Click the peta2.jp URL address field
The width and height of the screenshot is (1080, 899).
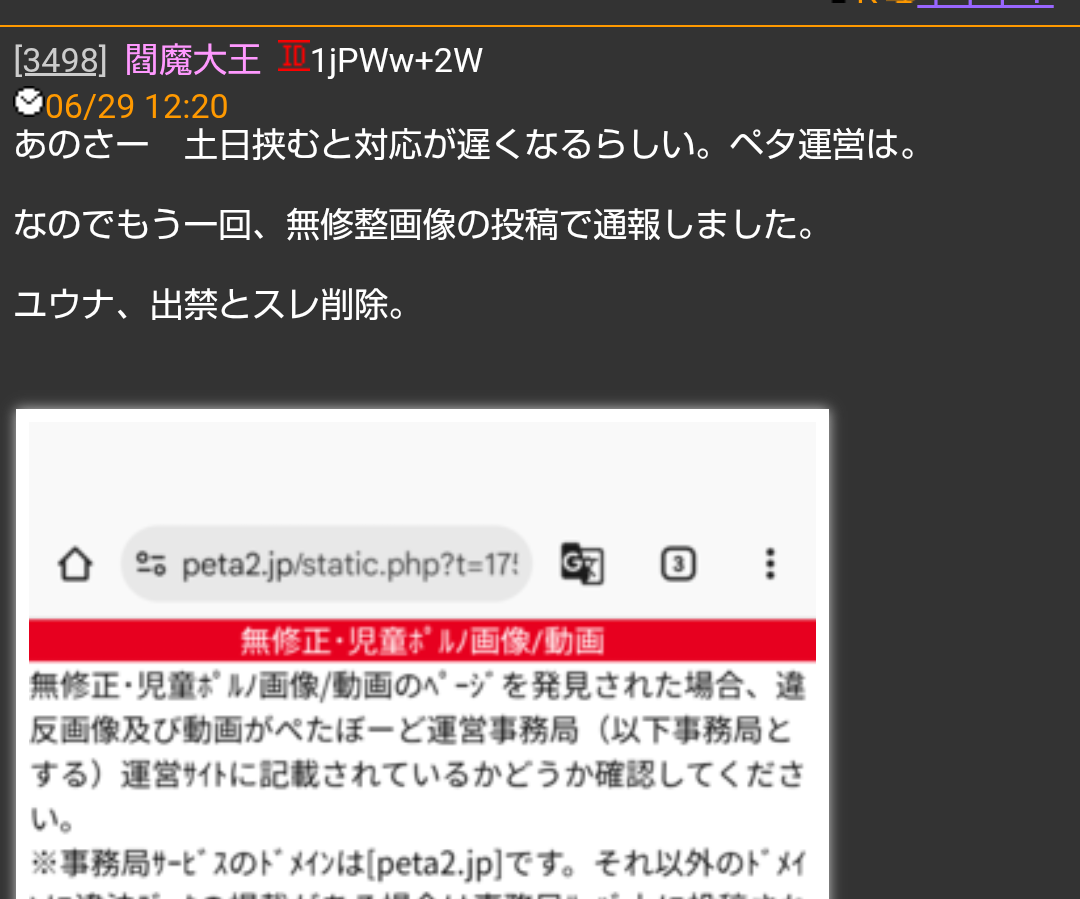click(326, 564)
